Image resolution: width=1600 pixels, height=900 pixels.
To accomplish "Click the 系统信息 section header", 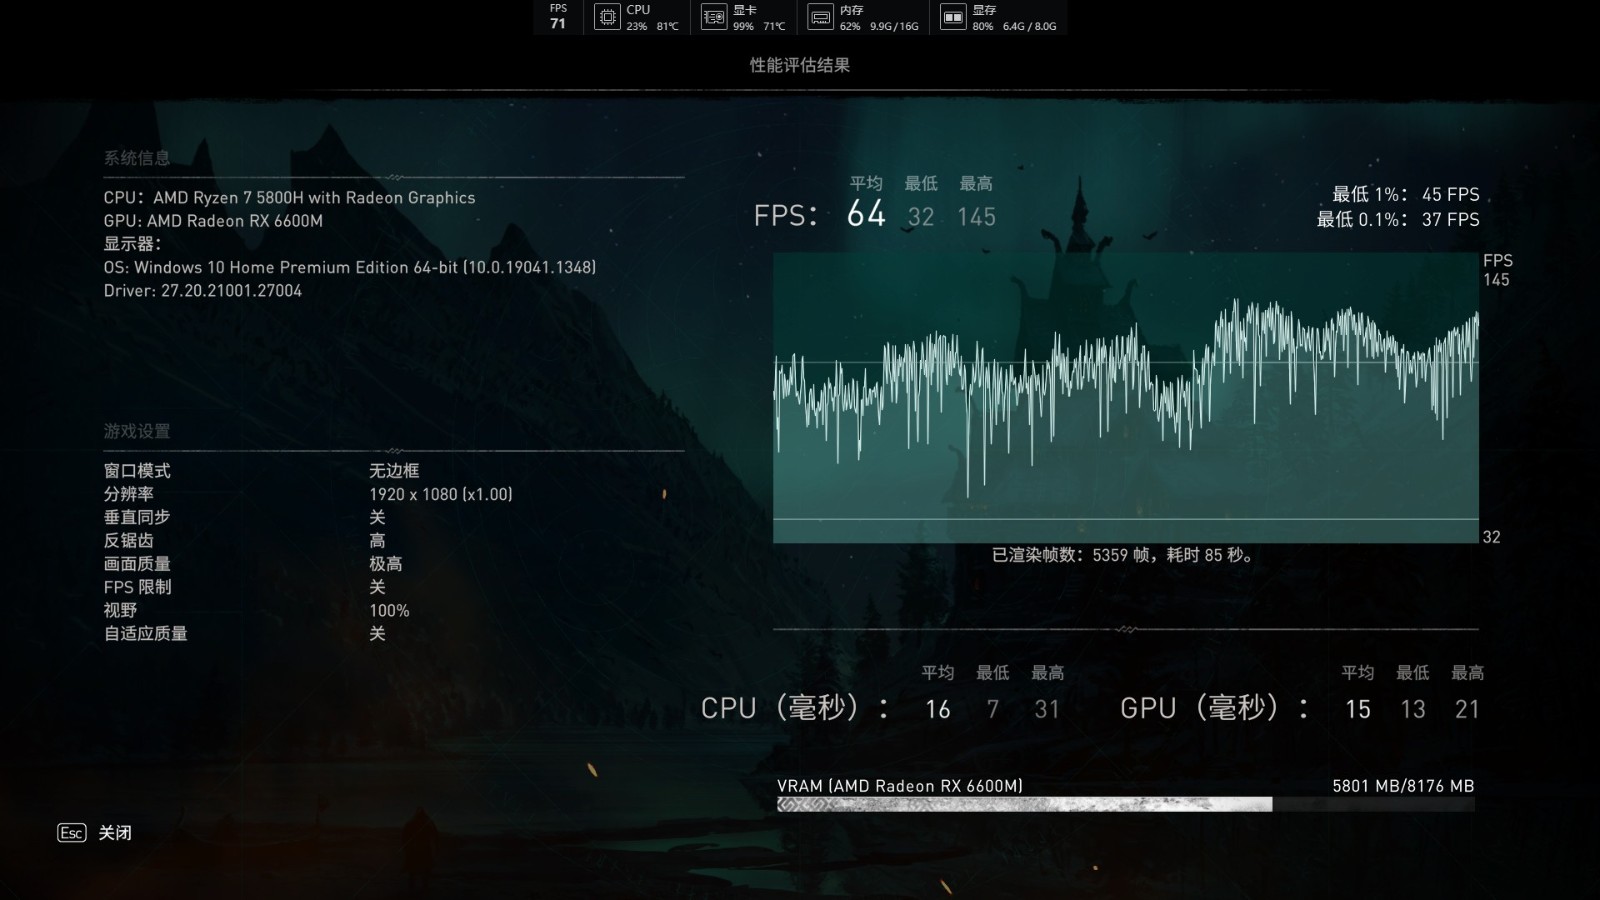I will (137, 158).
